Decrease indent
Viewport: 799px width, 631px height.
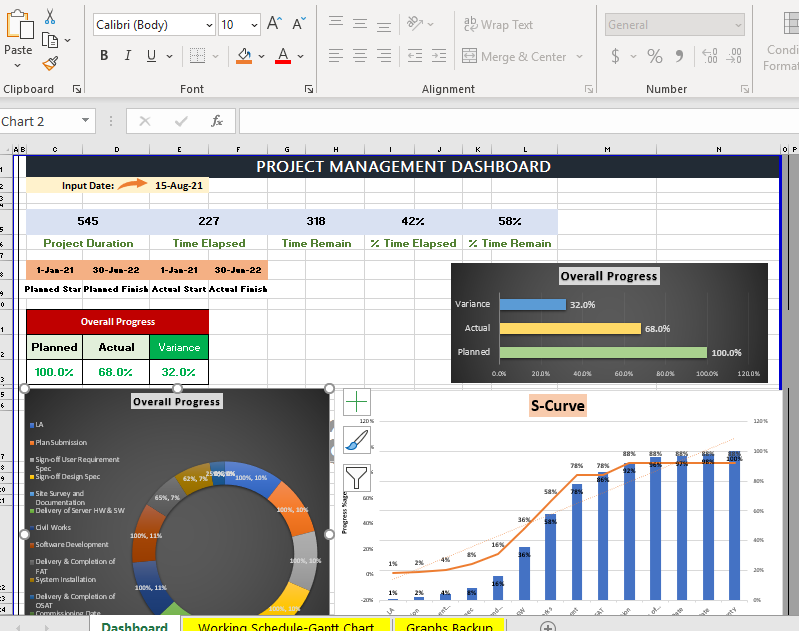point(415,56)
